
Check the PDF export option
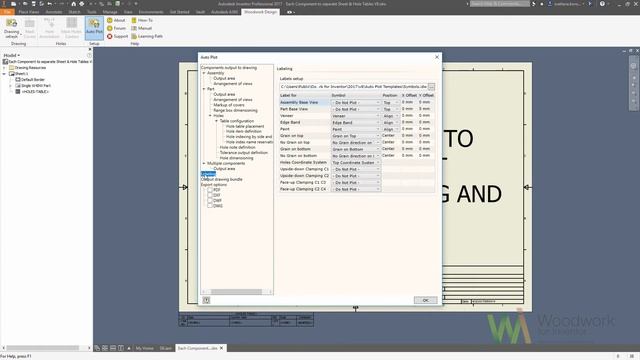tap(210, 190)
